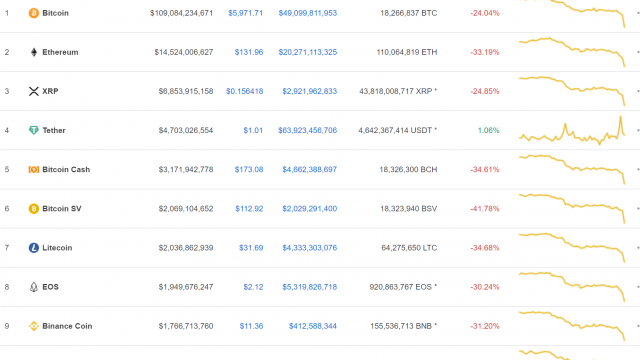Image resolution: width=640 pixels, height=360 pixels.
Task: Open the Bitcoin Cash name link
Action: (x=66, y=169)
